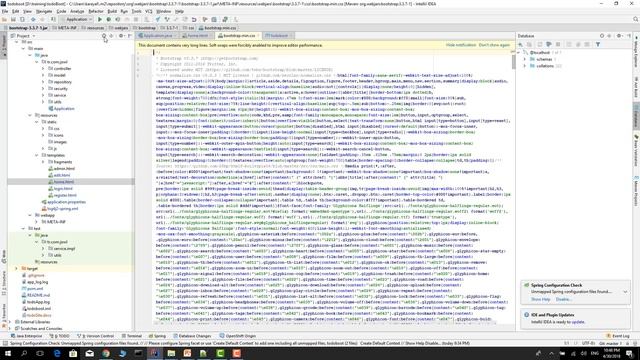Viewport: 640px width, 360px height.
Task: Open the Event Log tool window
Action: (x=618, y=336)
